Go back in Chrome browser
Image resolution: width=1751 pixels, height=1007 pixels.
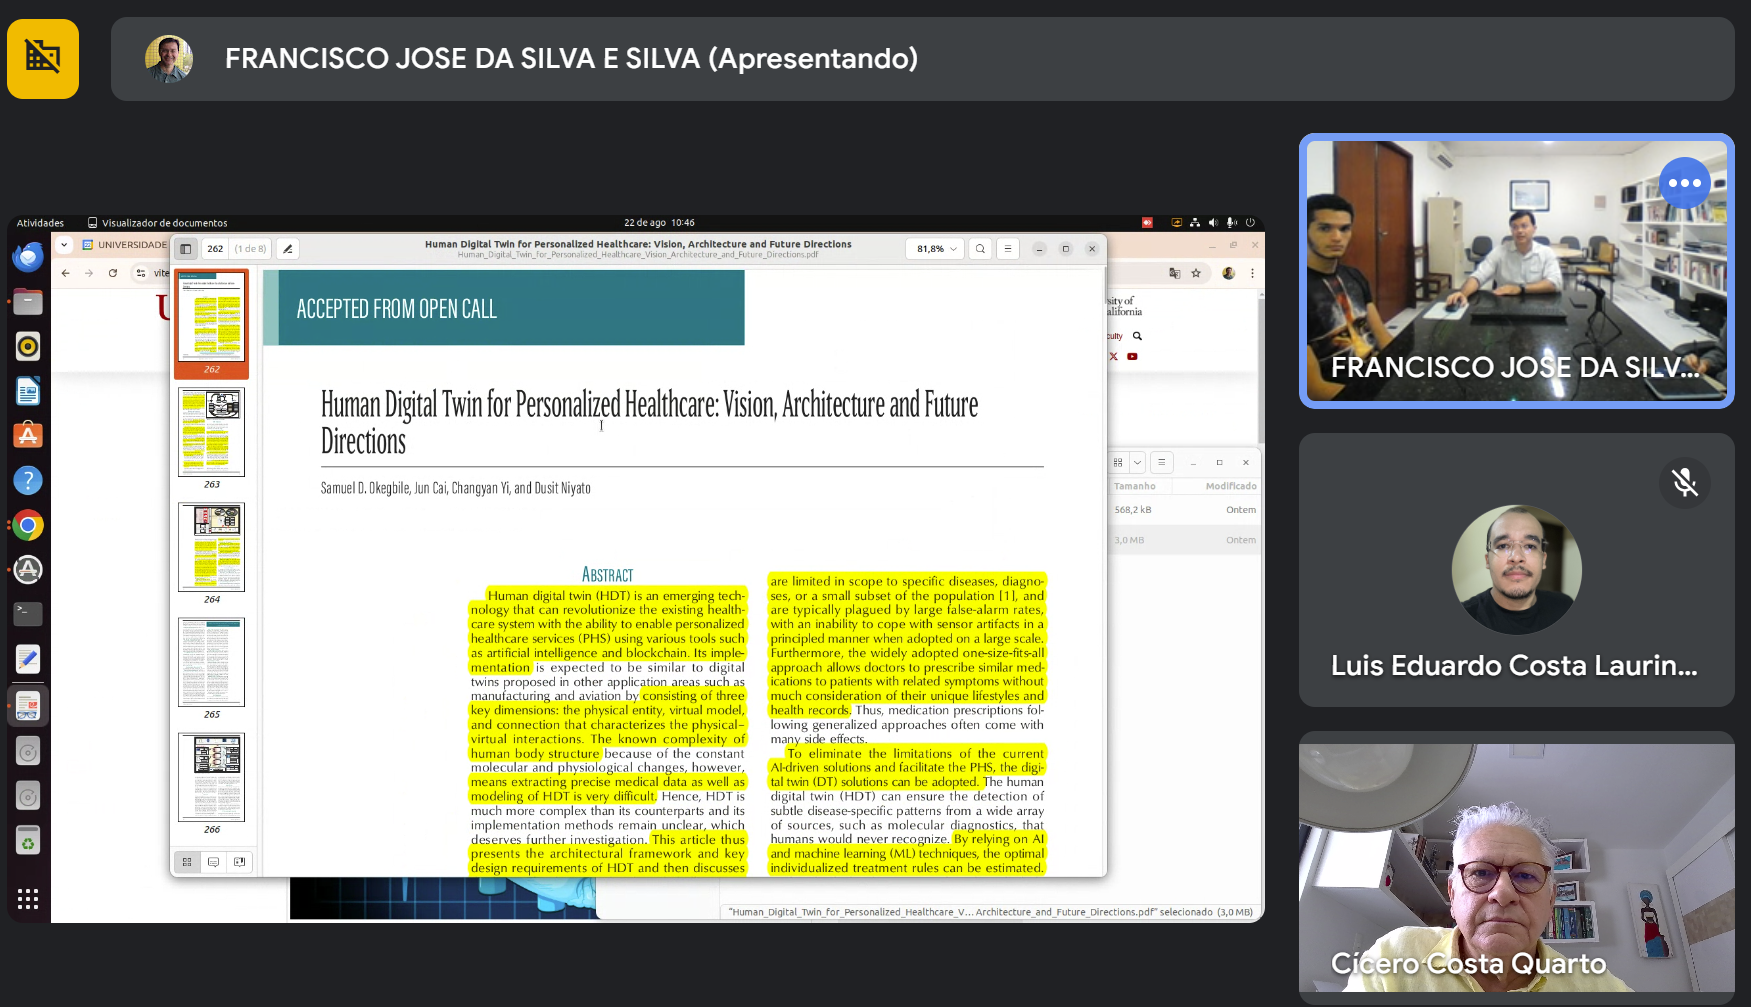[66, 273]
